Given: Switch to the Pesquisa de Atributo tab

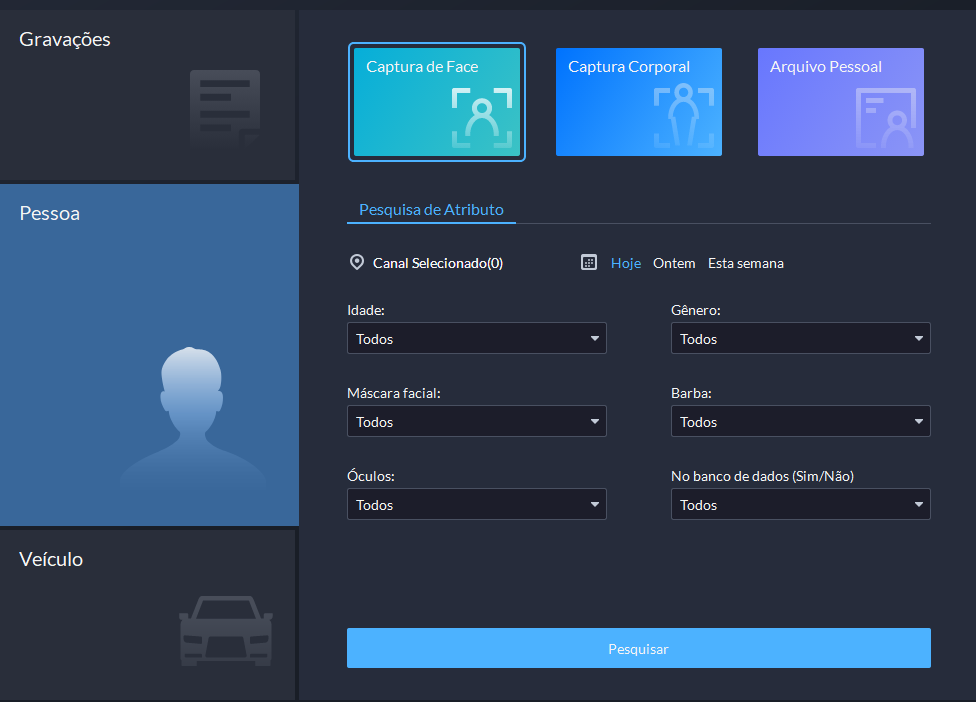Looking at the screenshot, I should pos(431,210).
